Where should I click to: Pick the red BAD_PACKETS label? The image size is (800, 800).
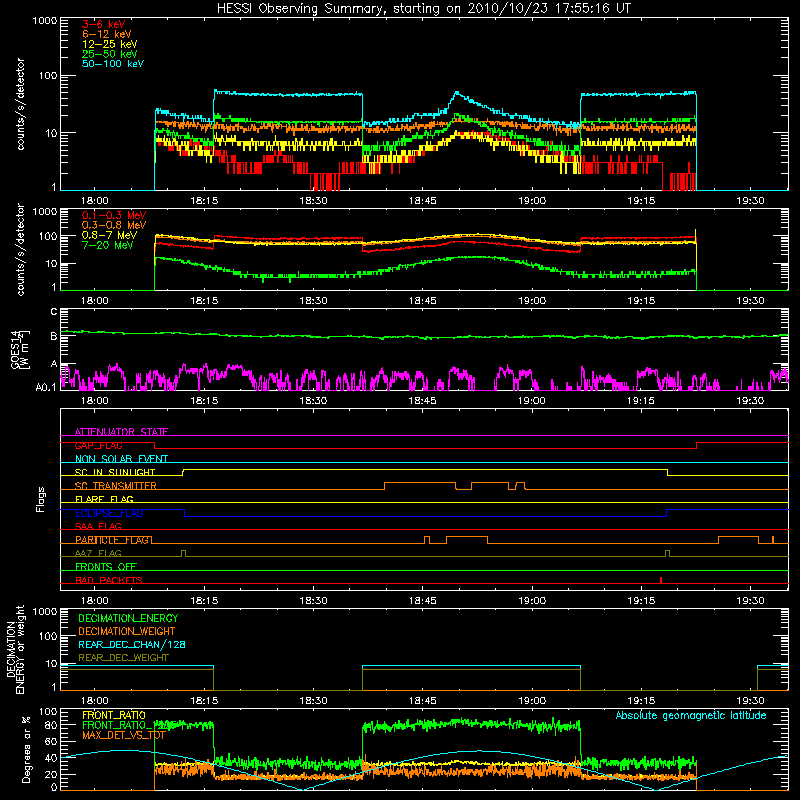(x=109, y=580)
